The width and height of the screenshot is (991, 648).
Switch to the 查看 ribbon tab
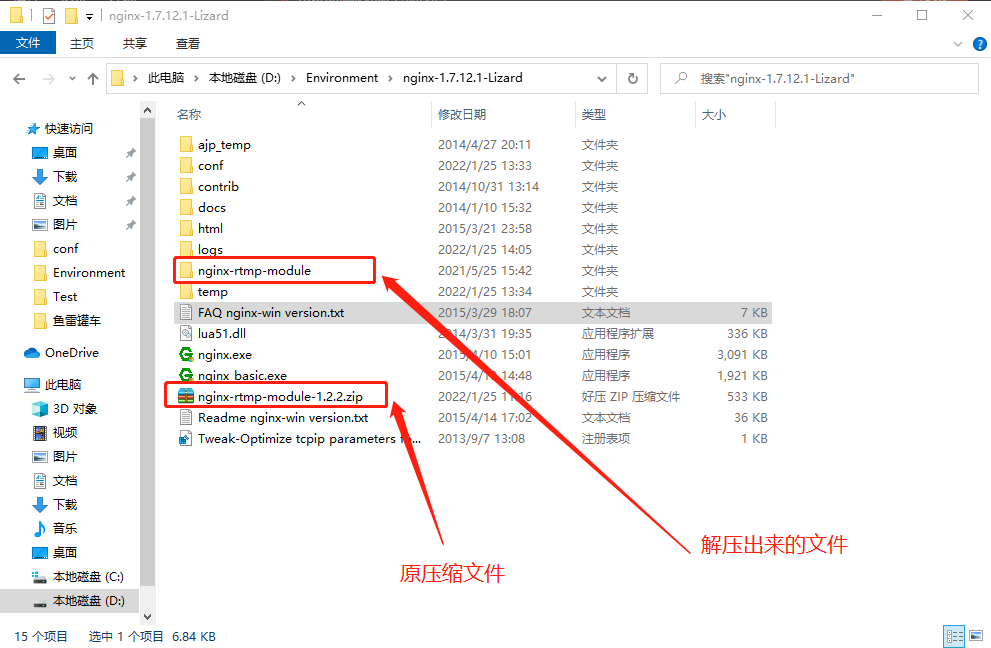(188, 44)
